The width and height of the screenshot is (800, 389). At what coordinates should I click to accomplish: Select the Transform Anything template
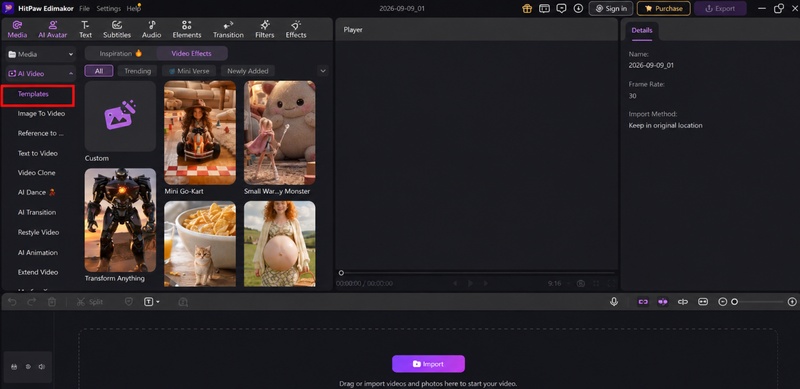pos(120,220)
